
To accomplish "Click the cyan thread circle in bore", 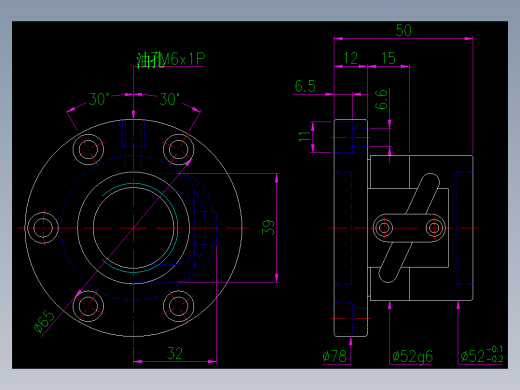I will (177, 228).
